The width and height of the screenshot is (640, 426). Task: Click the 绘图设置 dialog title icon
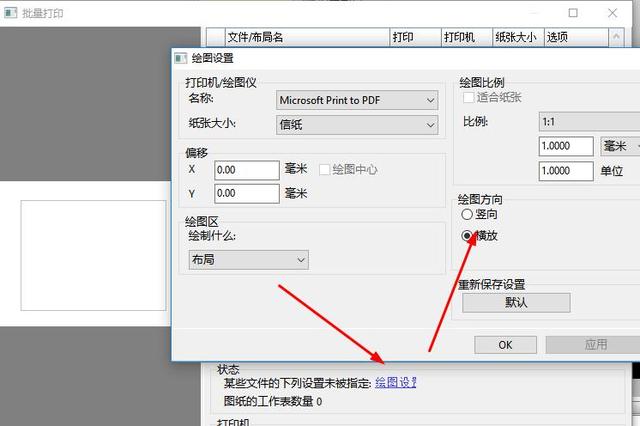[x=180, y=58]
